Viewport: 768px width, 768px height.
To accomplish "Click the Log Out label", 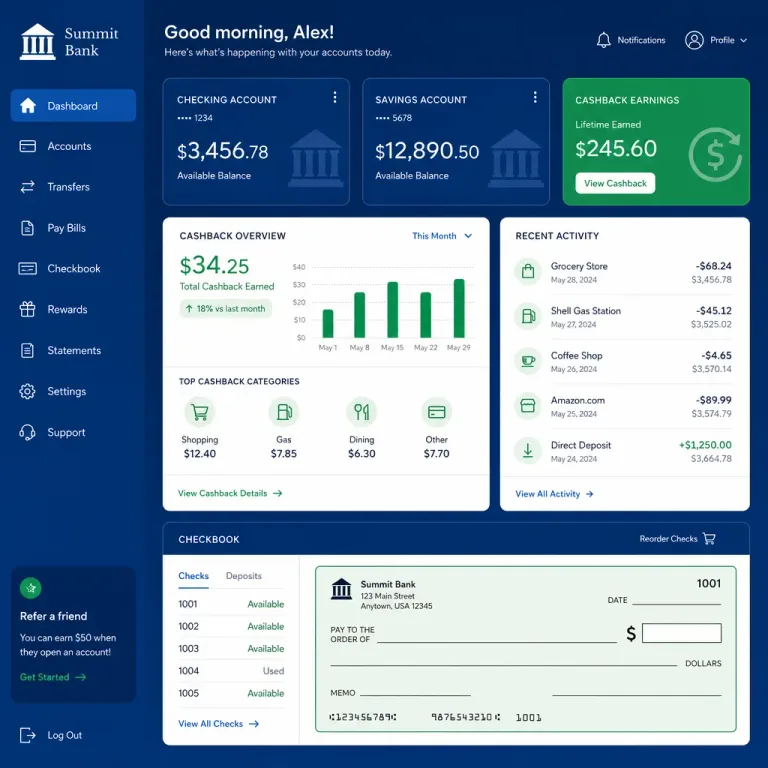I will [65, 735].
